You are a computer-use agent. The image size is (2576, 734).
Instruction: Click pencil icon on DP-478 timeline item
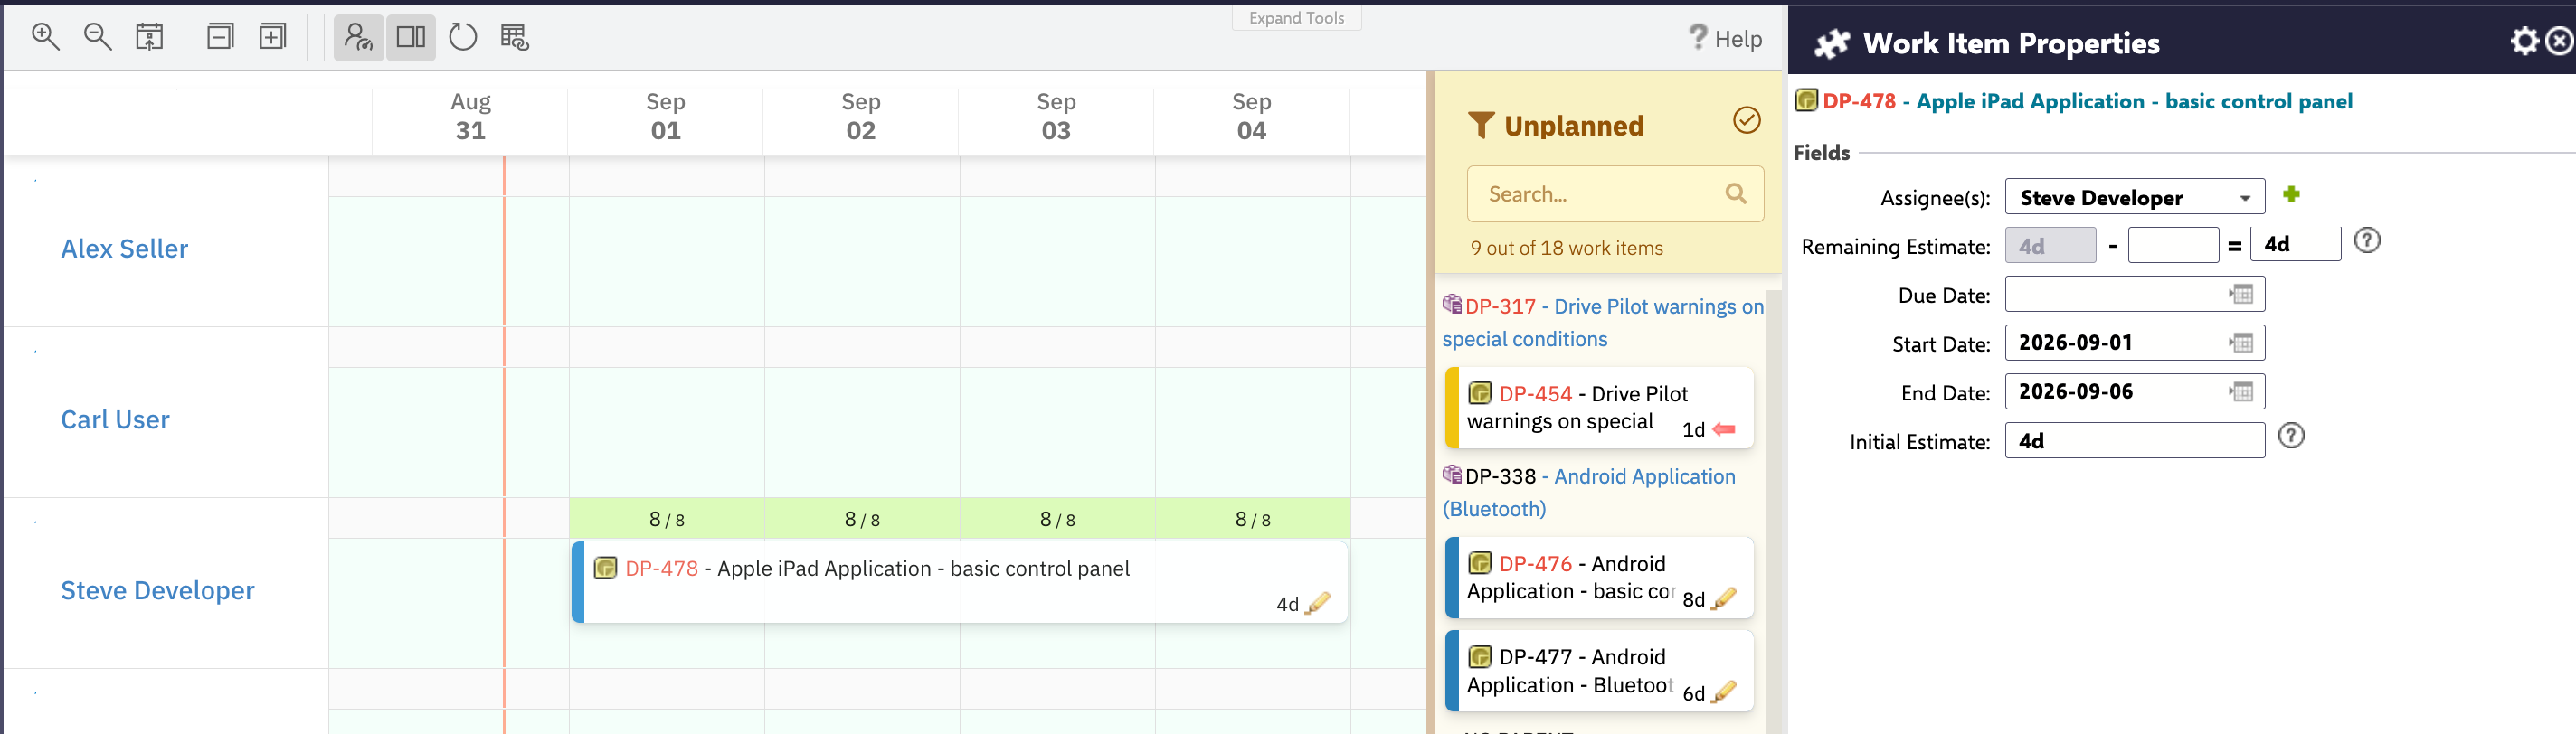[1318, 603]
